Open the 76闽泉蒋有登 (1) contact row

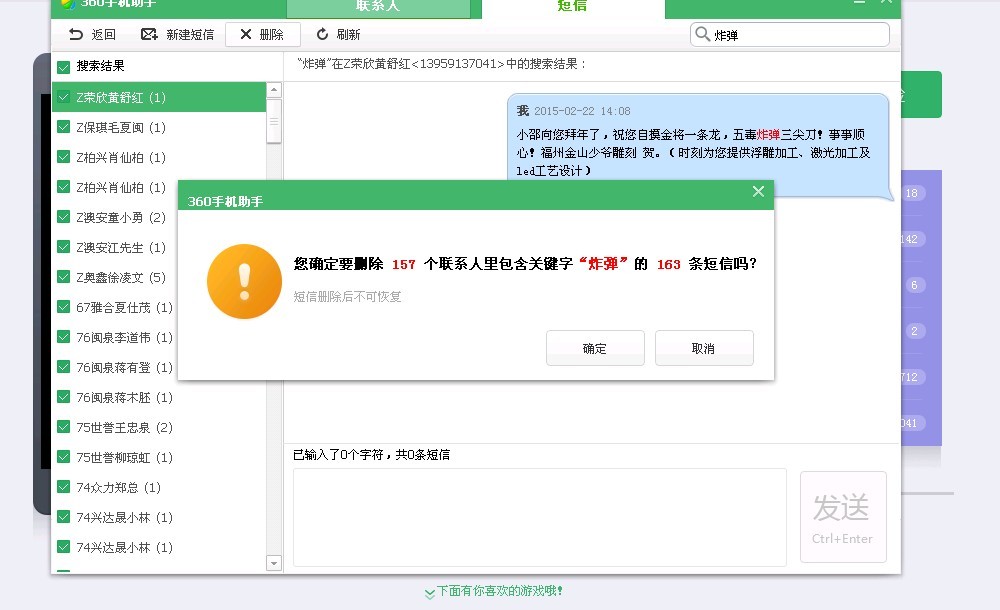coord(159,367)
